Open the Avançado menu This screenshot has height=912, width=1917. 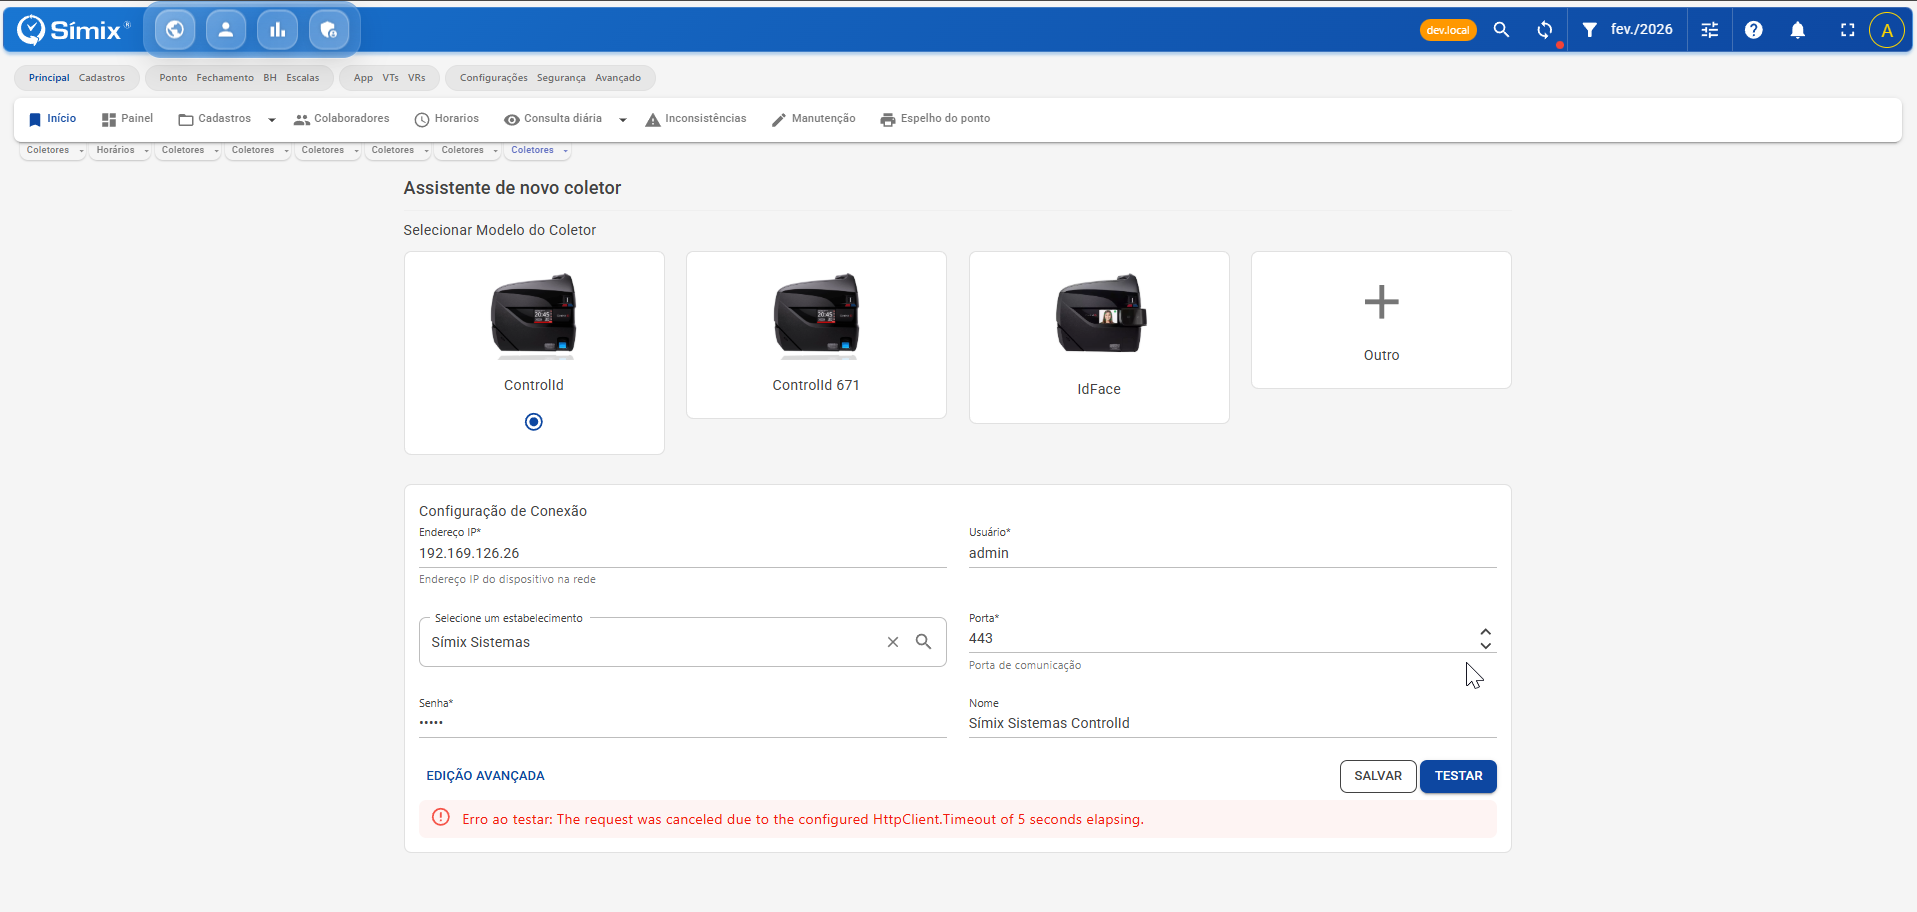618,78
